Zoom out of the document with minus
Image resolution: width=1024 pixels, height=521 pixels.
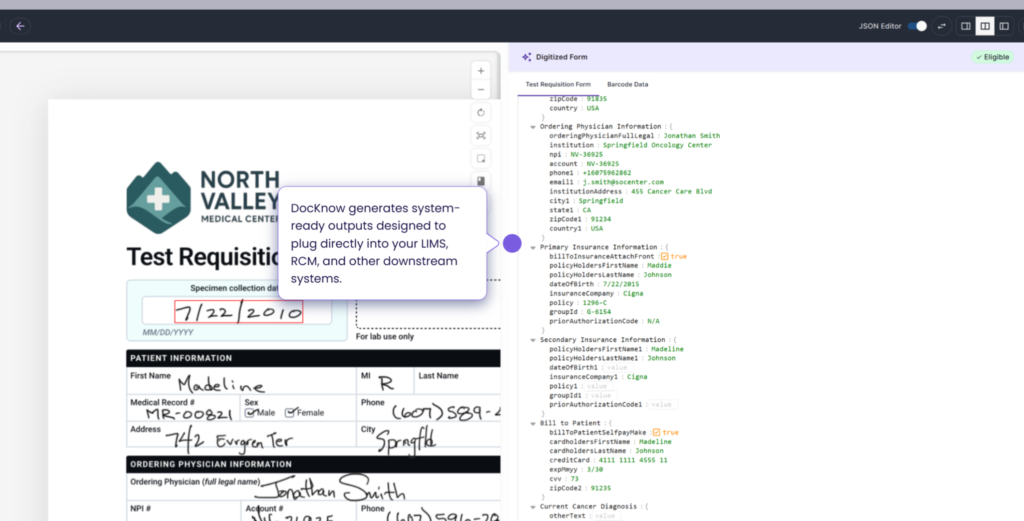[x=481, y=89]
